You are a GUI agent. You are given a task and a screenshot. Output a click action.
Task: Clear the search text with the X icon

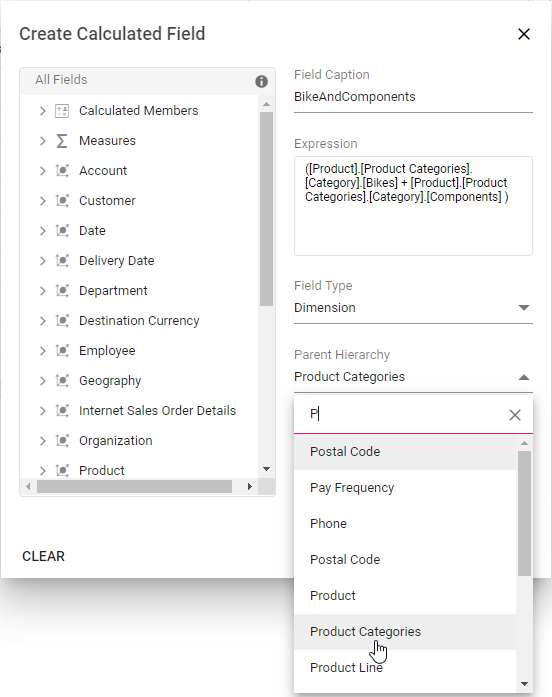[x=515, y=415]
